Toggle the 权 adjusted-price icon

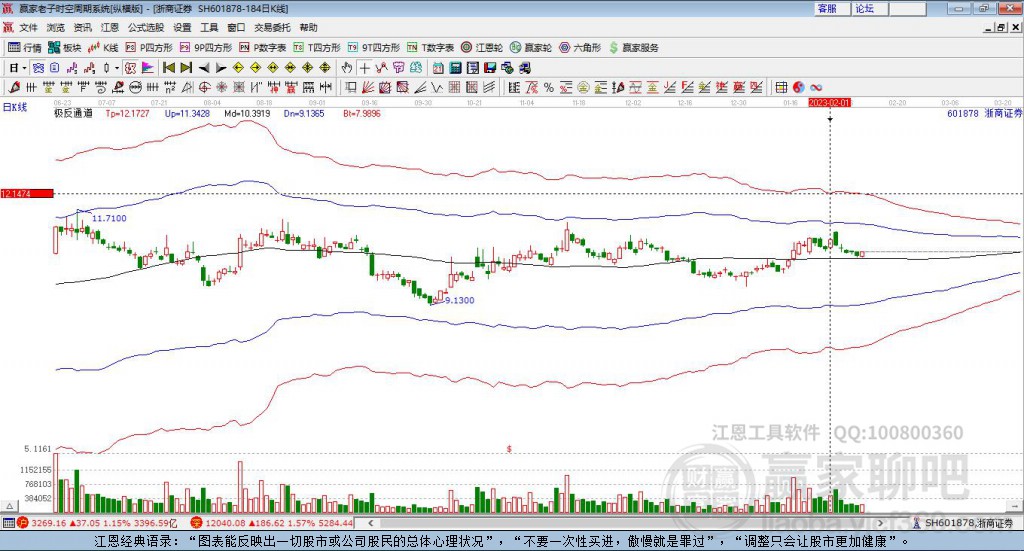[130, 68]
